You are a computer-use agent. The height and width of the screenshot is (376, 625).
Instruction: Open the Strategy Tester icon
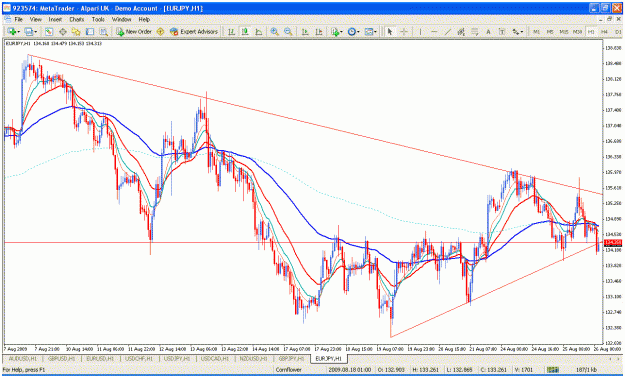[x=104, y=31]
